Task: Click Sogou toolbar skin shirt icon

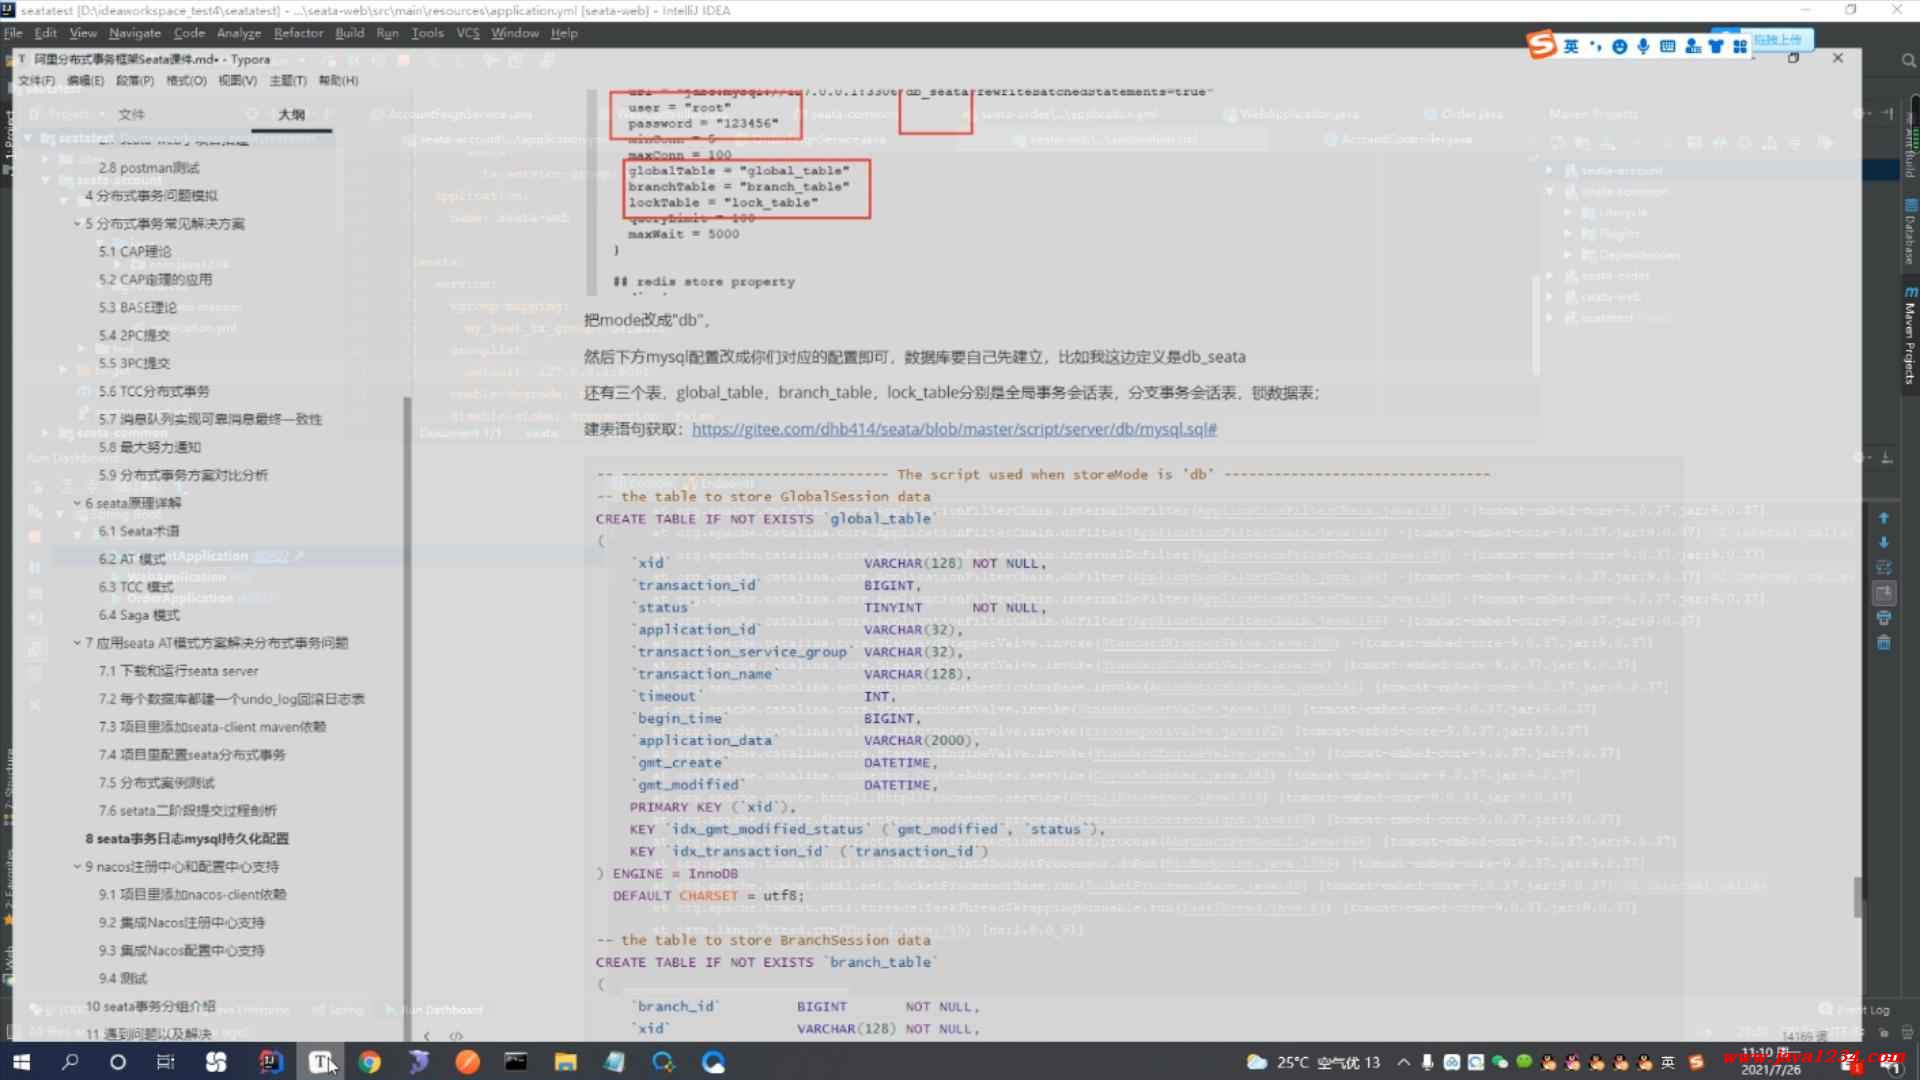Action: [x=1716, y=46]
